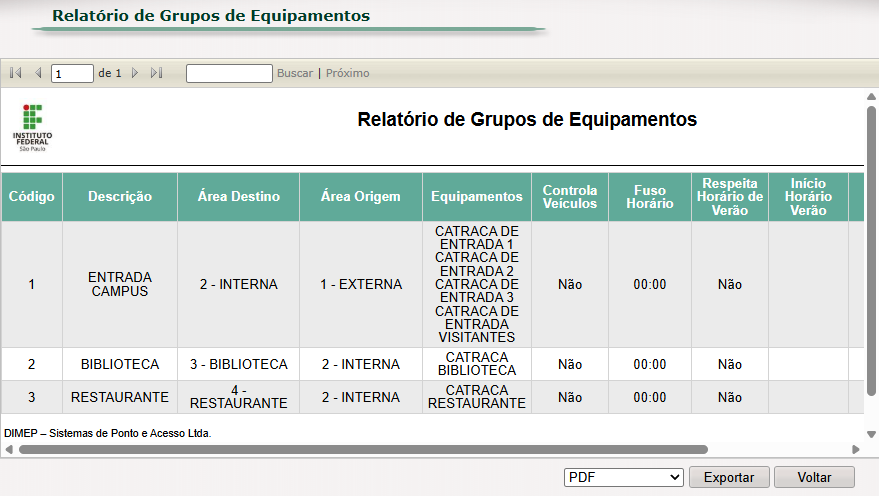This screenshot has height=496, width=879.
Task: Click the 00:00 value in ENTRADA CAMPUS row
Action: [650, 285]
